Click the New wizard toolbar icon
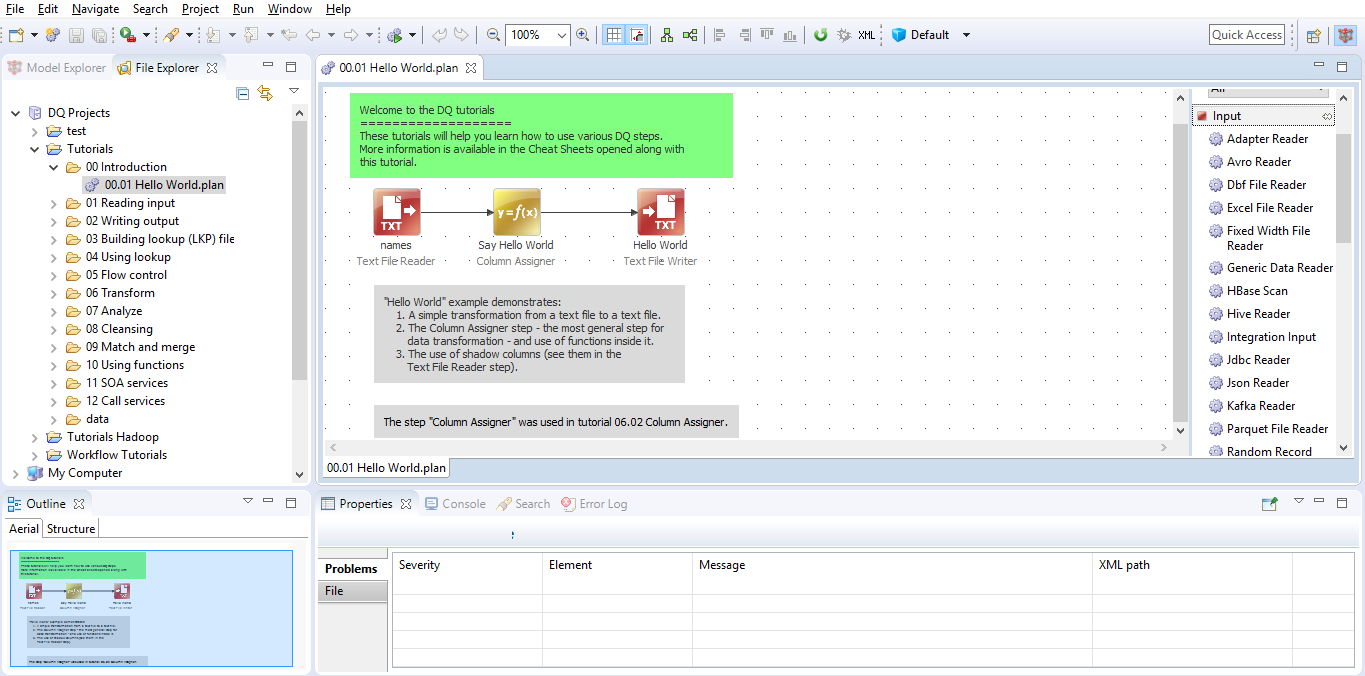Viewport: 1365px width, 676px height. pyautogui.click(x=15, y=35)
